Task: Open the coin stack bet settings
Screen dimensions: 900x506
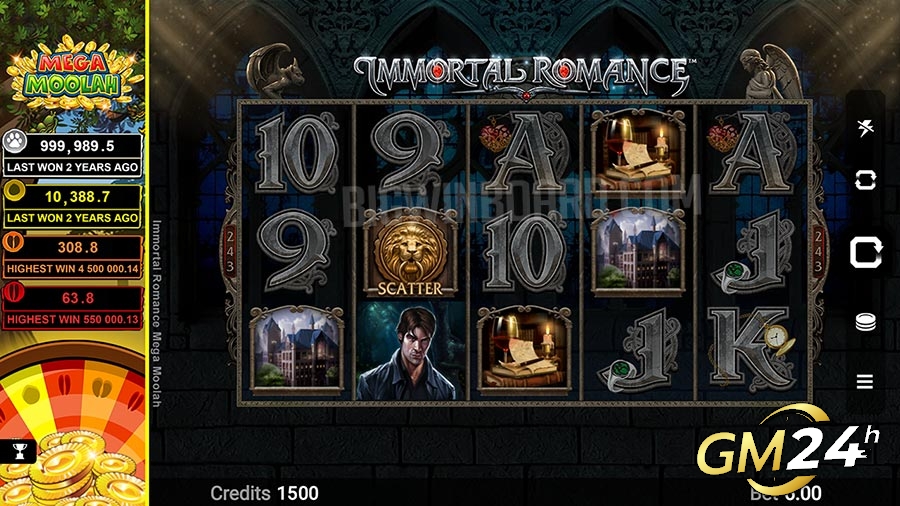Action: tap(865, 322)
